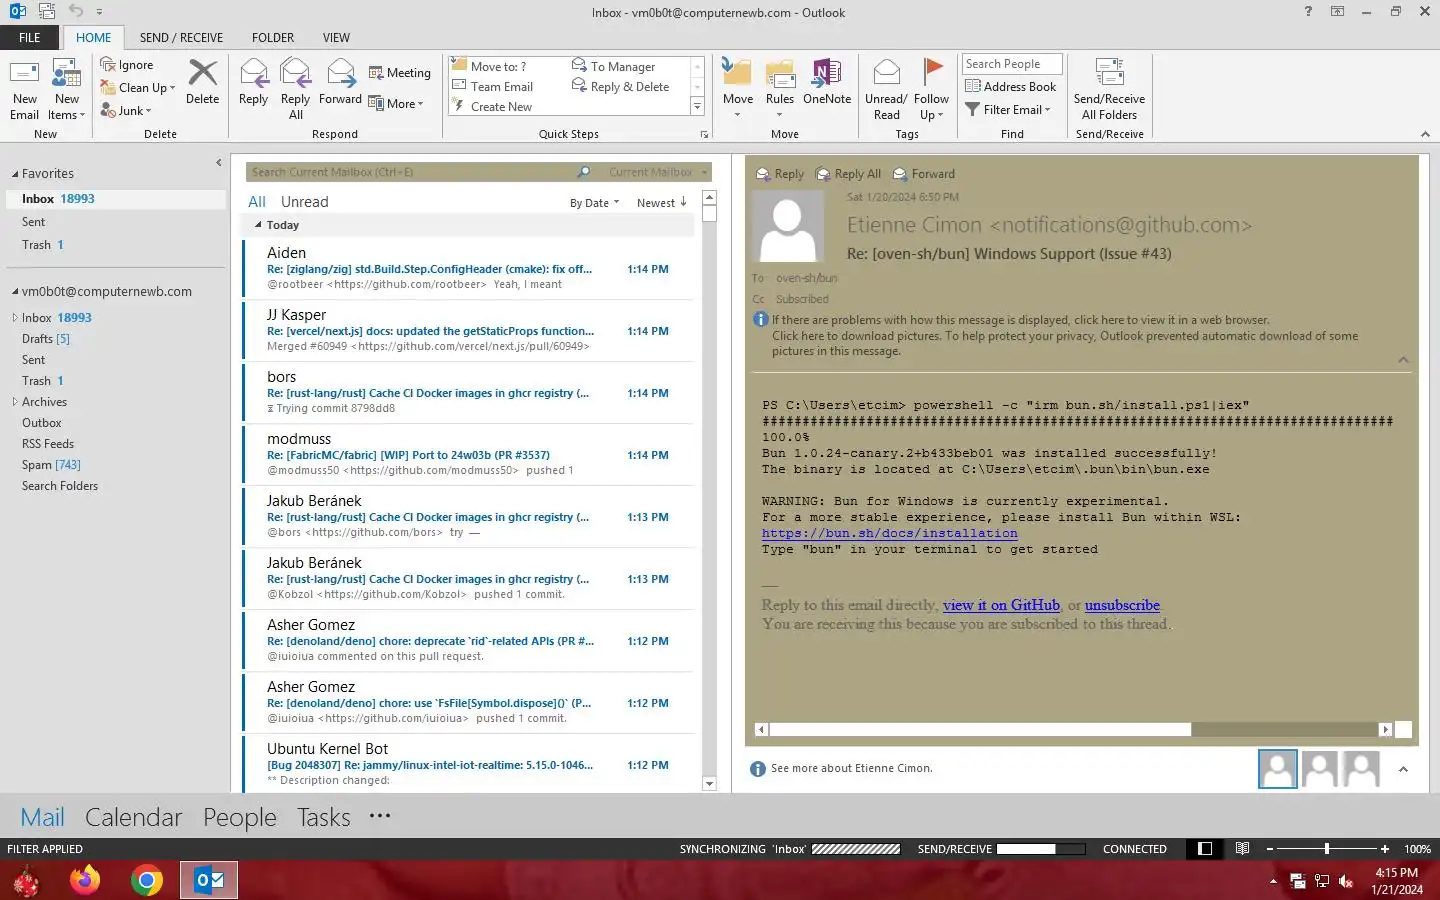This screenshot has width=1440, height=900.
Task: Click the Ignore conversation button
Action: coord(127,65)
